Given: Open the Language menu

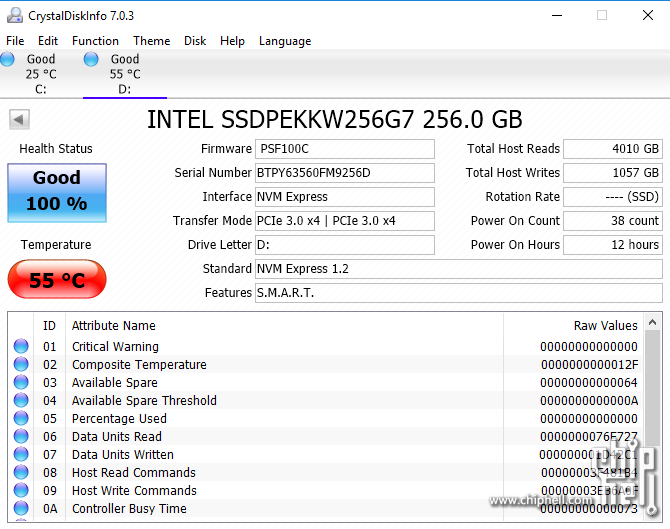Looking at the screenshot, I should (285, 41).
